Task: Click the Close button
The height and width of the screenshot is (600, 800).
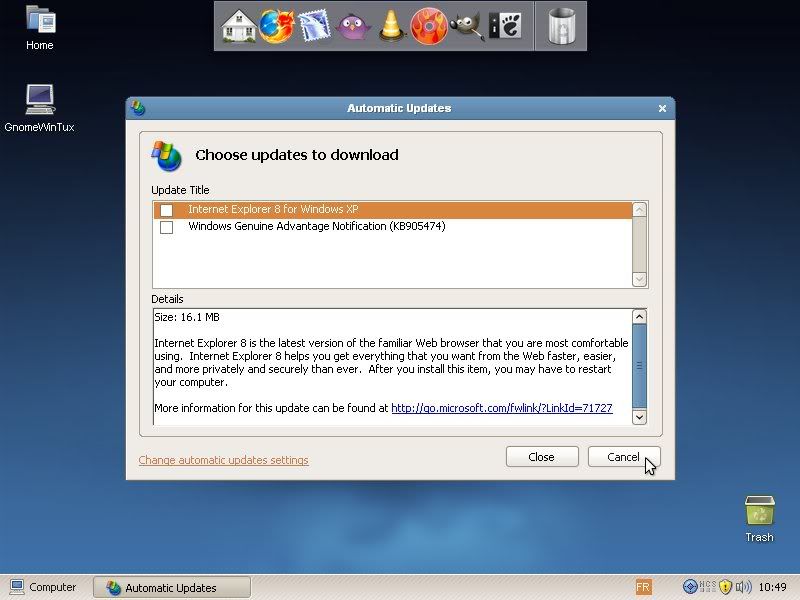Action: coord(542,457)
